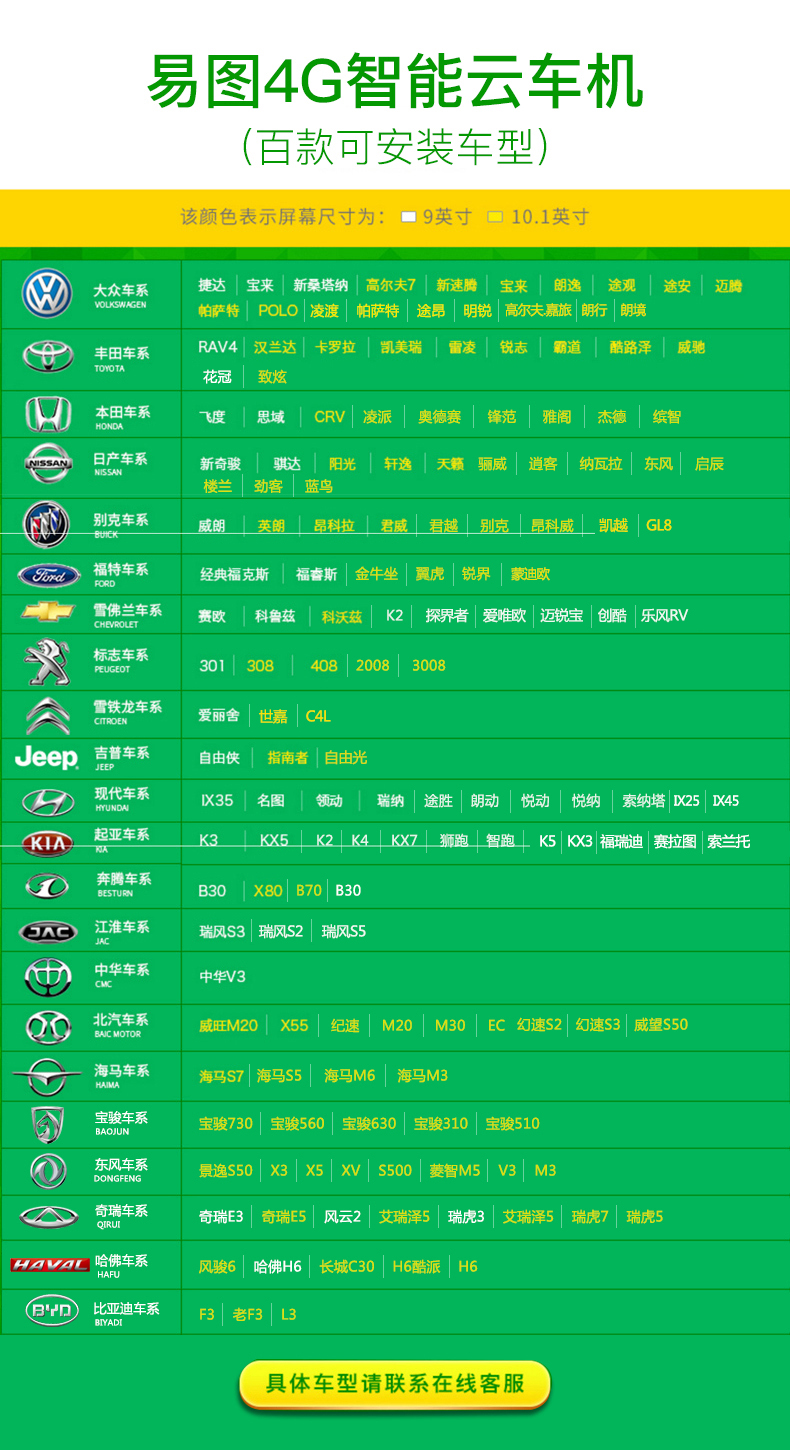Screen dimensions: 790x1450
Task: Select the X80 model
Action: point(268,890)
